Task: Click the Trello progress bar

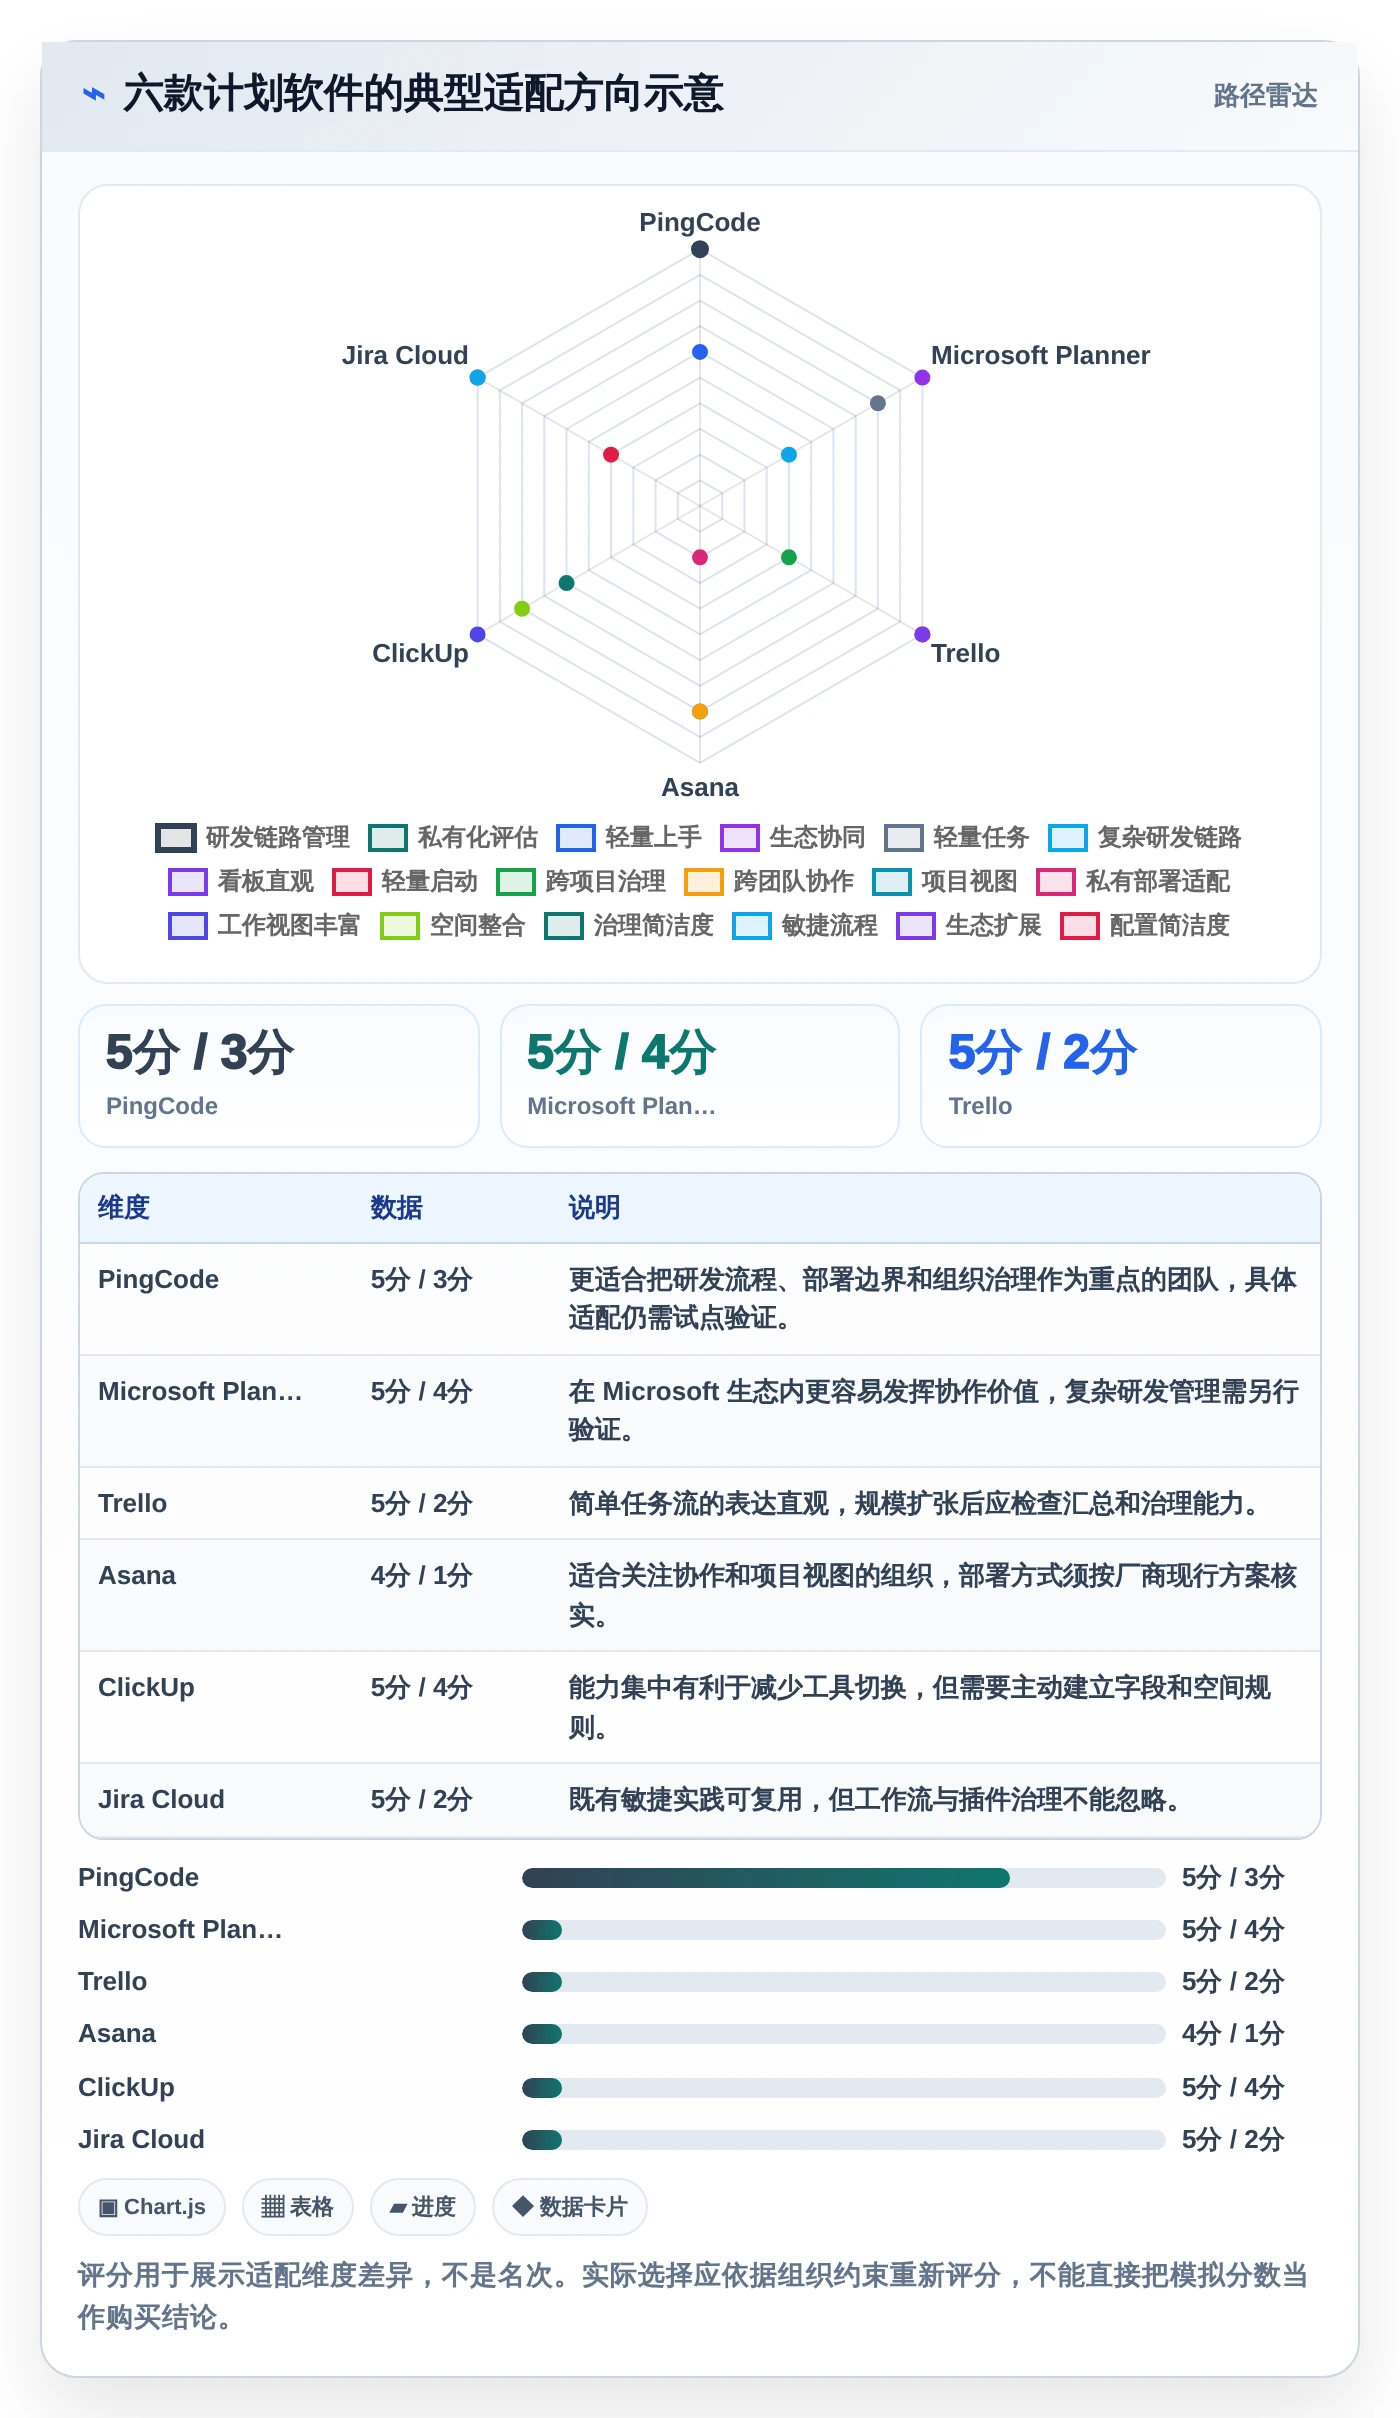Action: [x=843, y=1981]
